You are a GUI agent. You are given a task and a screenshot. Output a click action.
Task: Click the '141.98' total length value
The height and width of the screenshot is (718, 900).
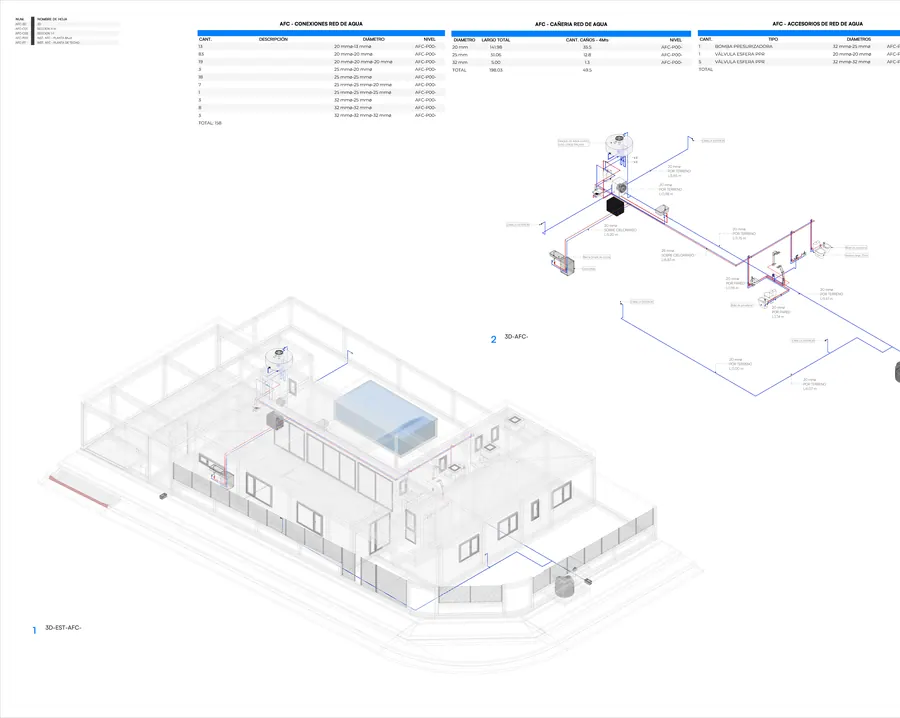click(x=495, y=47)
